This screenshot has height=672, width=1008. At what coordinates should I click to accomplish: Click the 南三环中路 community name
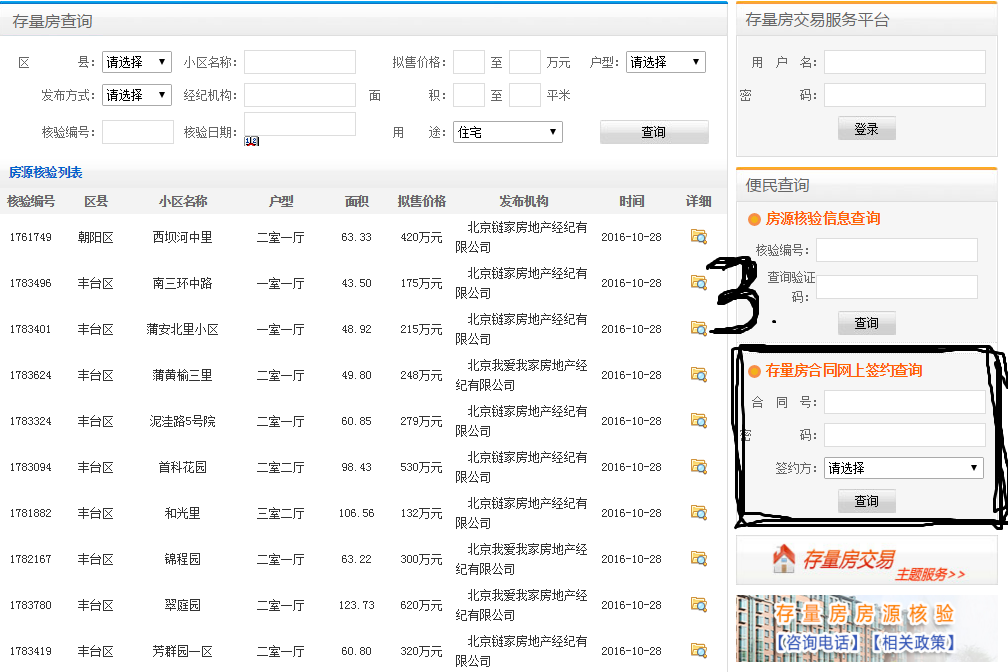(182, 283)
